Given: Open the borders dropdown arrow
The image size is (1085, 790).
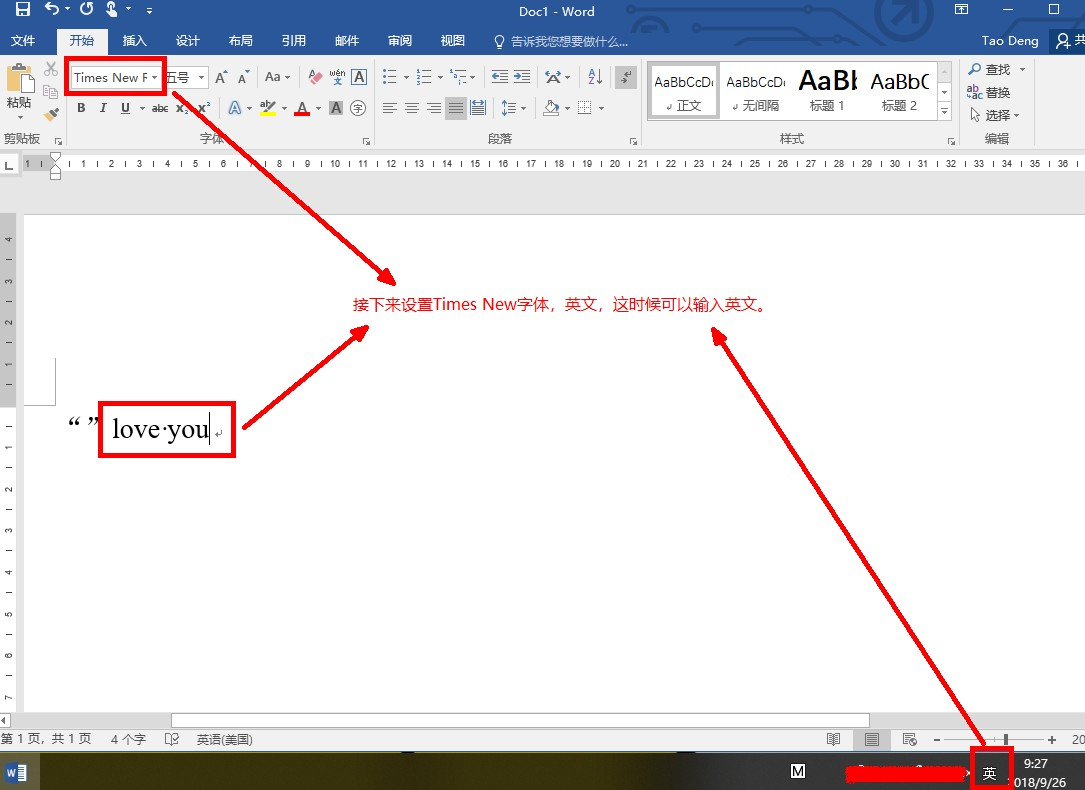Looking at the screenshot, I should click(x=601, y=109).
